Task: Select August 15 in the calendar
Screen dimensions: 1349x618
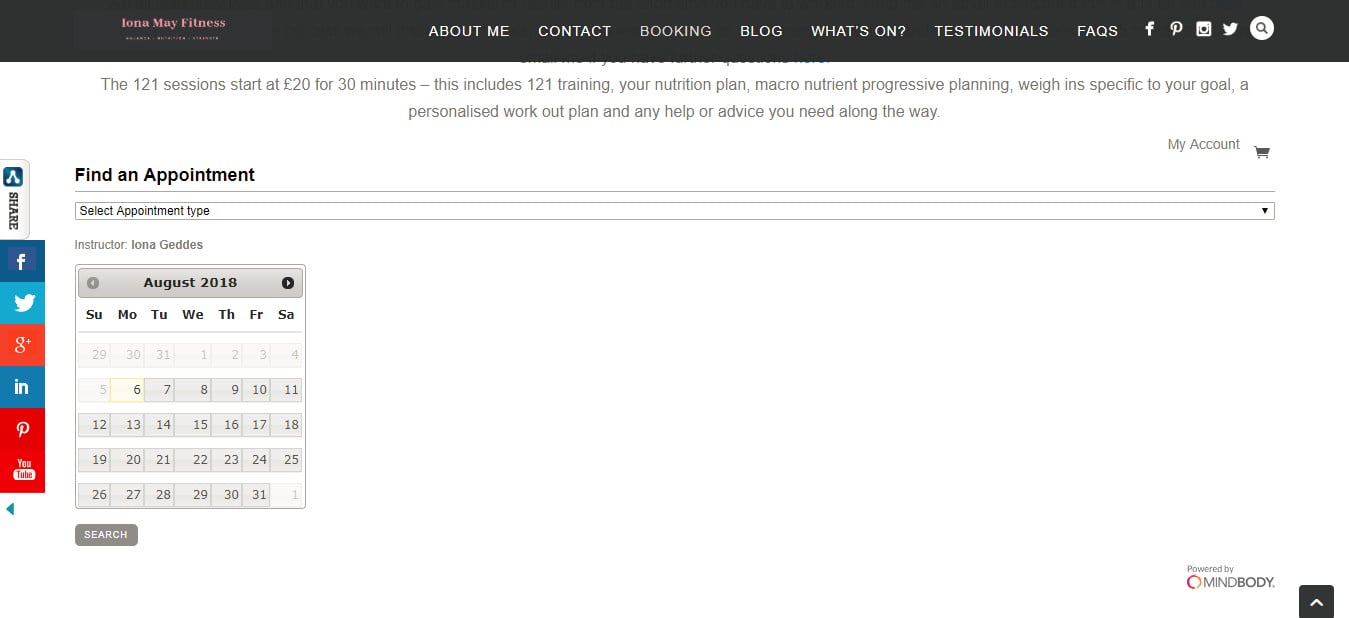Action: (193, 425)
